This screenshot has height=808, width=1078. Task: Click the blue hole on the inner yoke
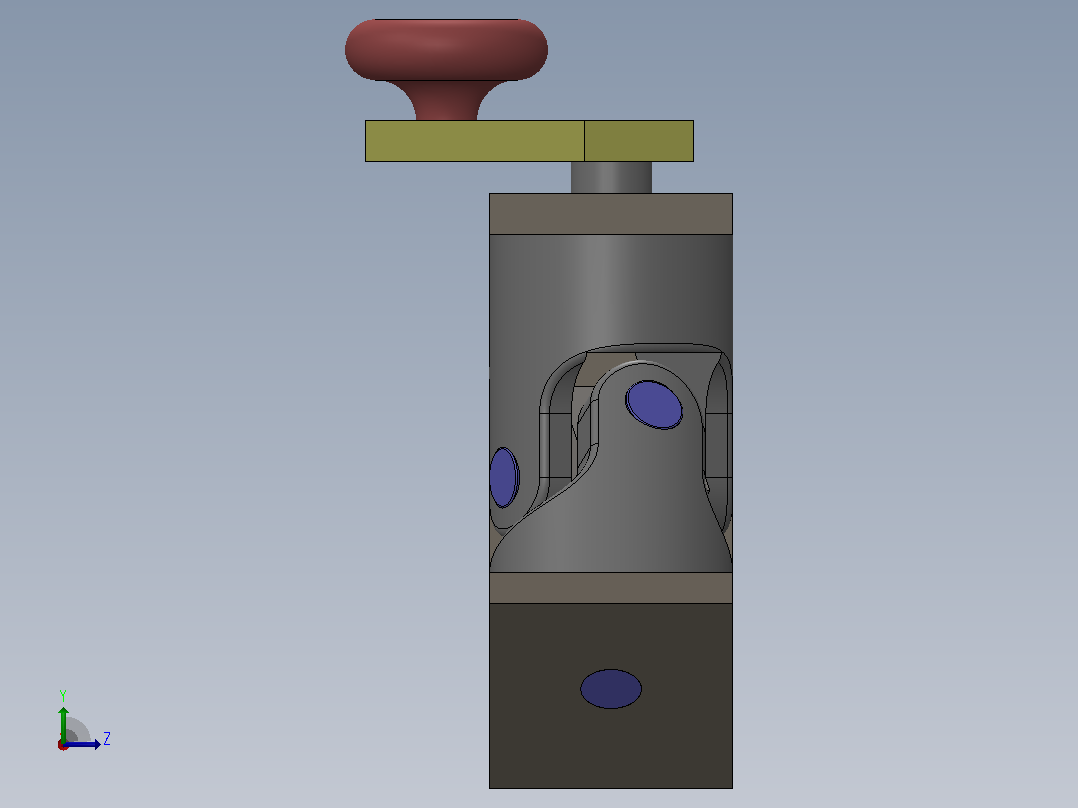click(x=654, y=405)
